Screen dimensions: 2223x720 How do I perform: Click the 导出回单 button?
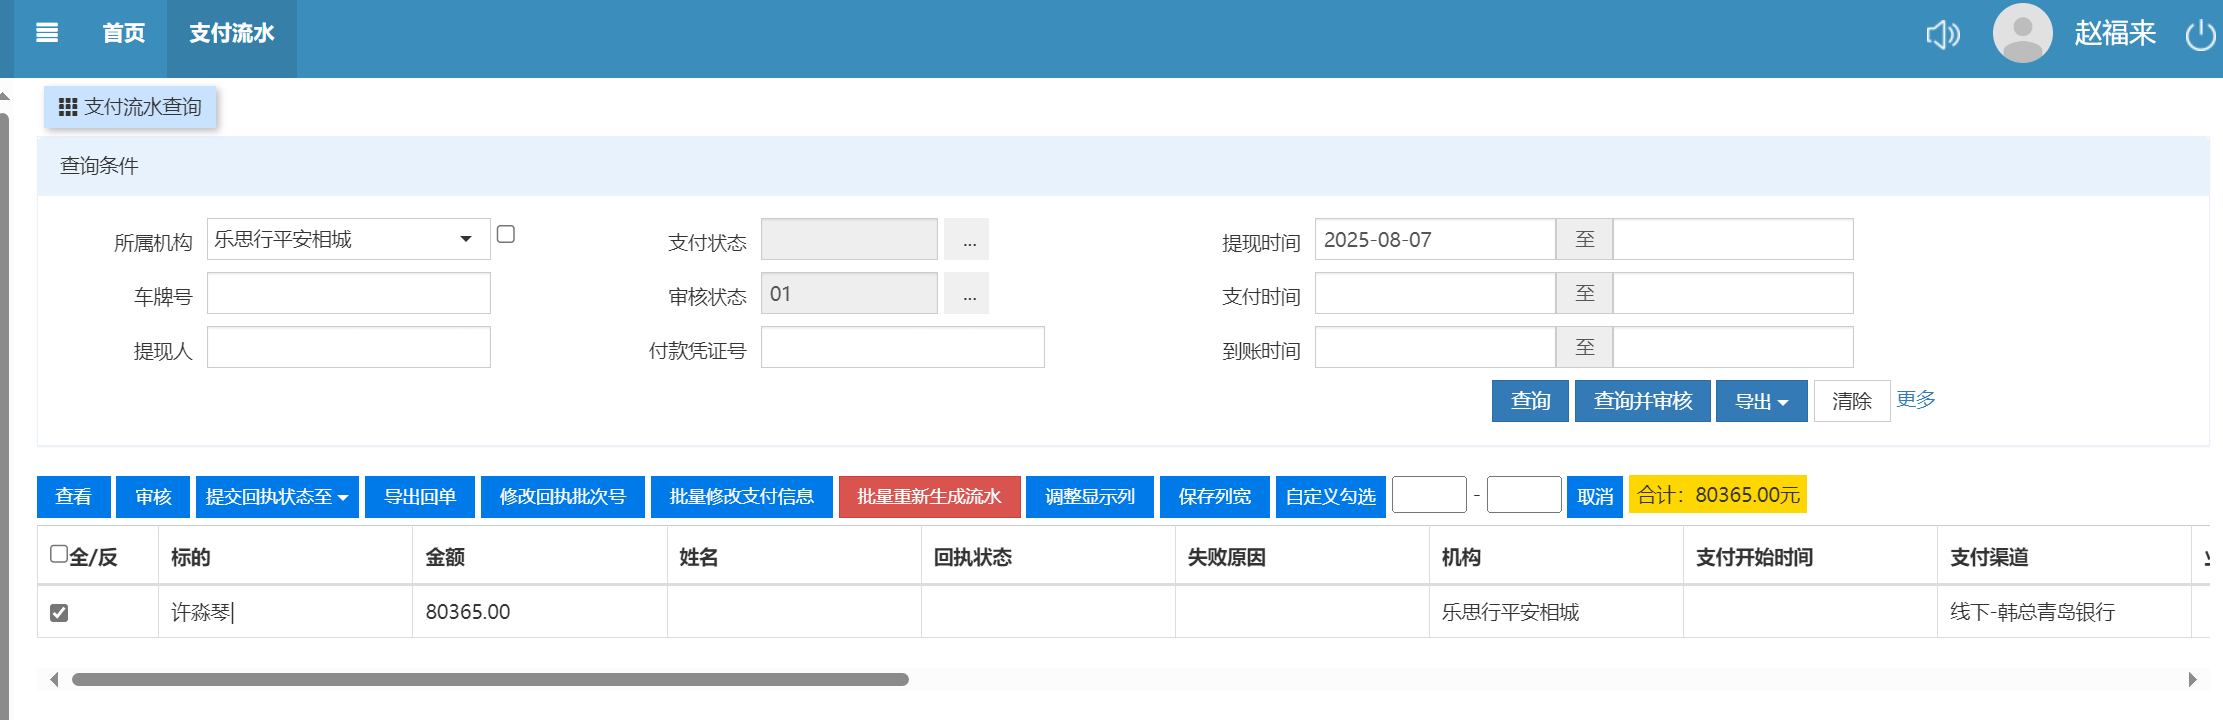[420, 497]
